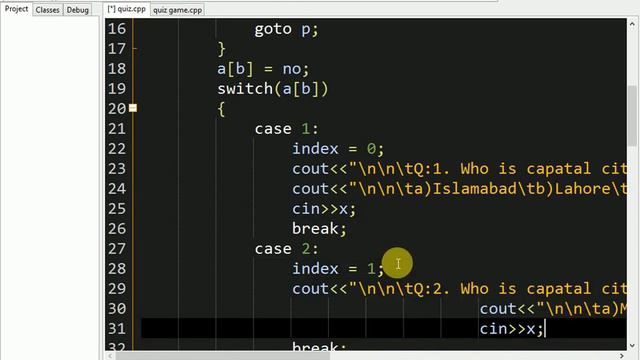Click the 'index = 0;' line
Viewport: 640px width, 360px height.
coord(338,149)
